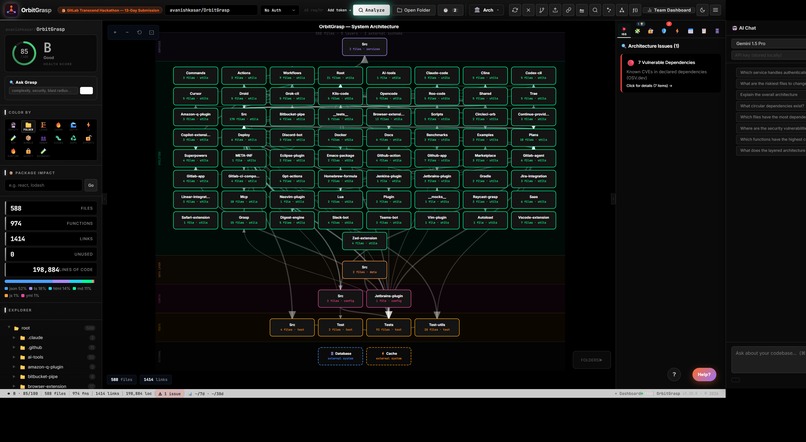Image resolution: width=806 pixels, height=442 pixels.
Task: Click the chain link icon in toolbar
Action: tap(568, 10)
